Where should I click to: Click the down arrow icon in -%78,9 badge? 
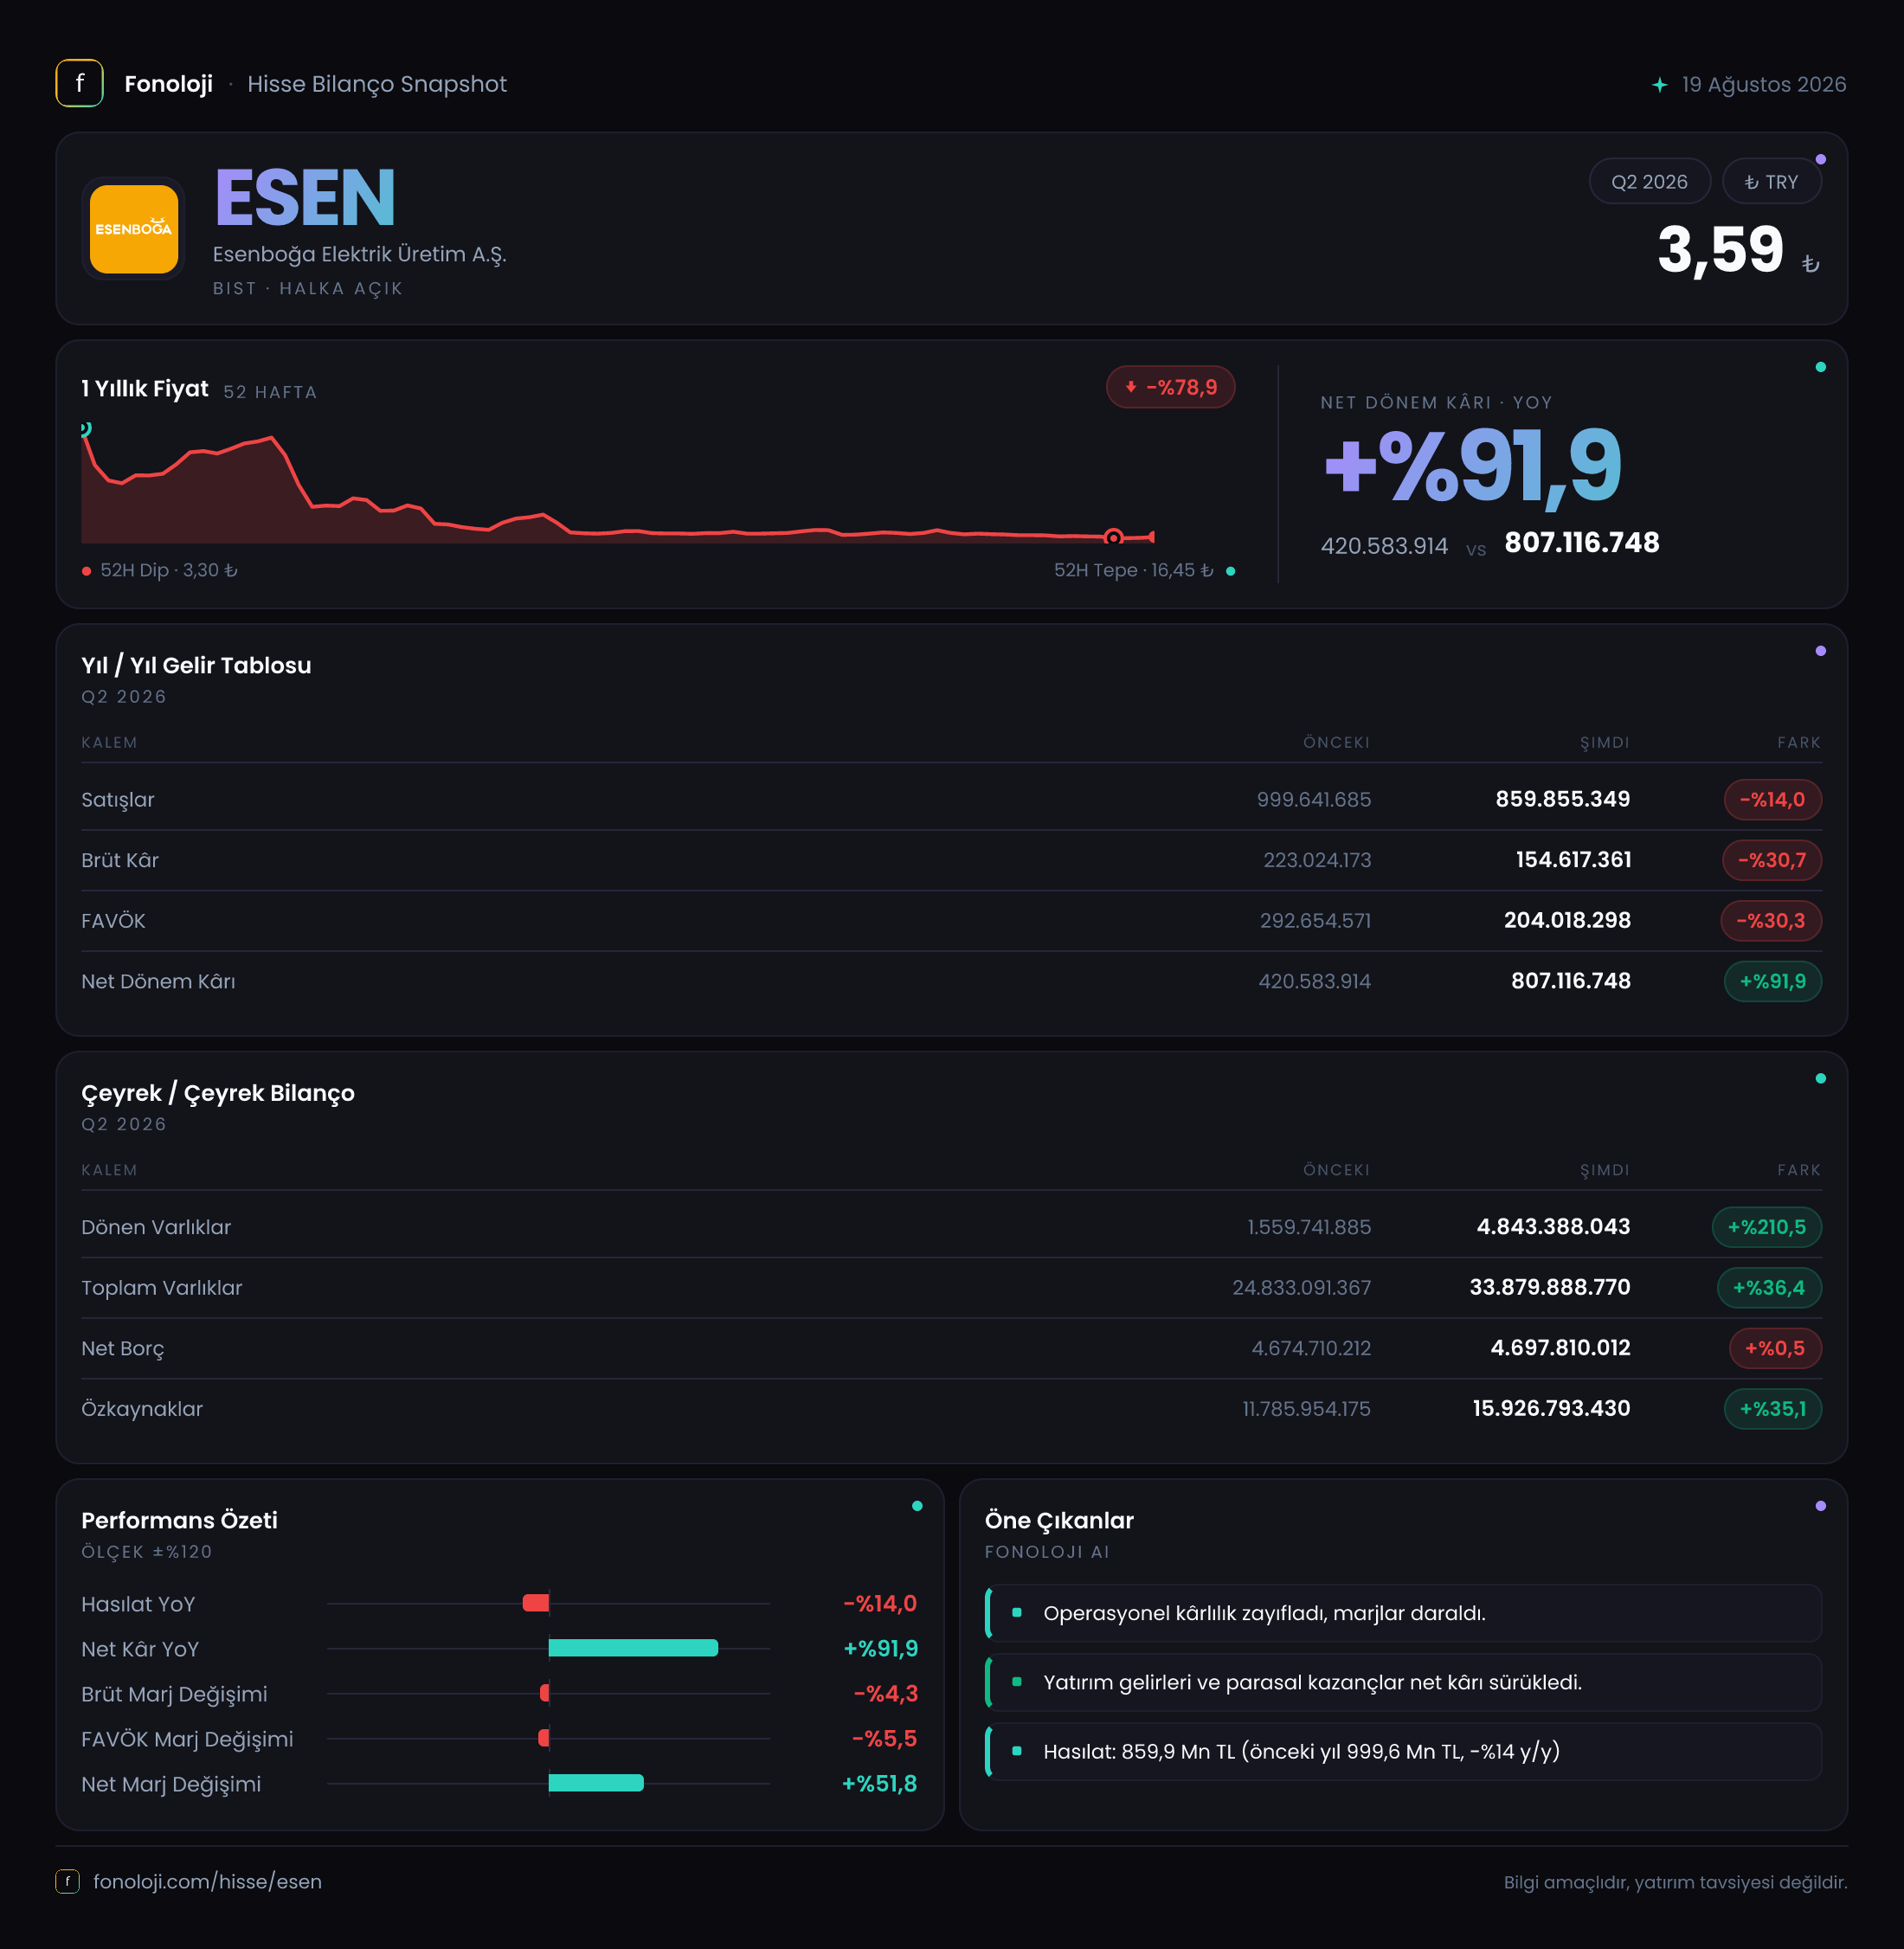[1131, 387]
